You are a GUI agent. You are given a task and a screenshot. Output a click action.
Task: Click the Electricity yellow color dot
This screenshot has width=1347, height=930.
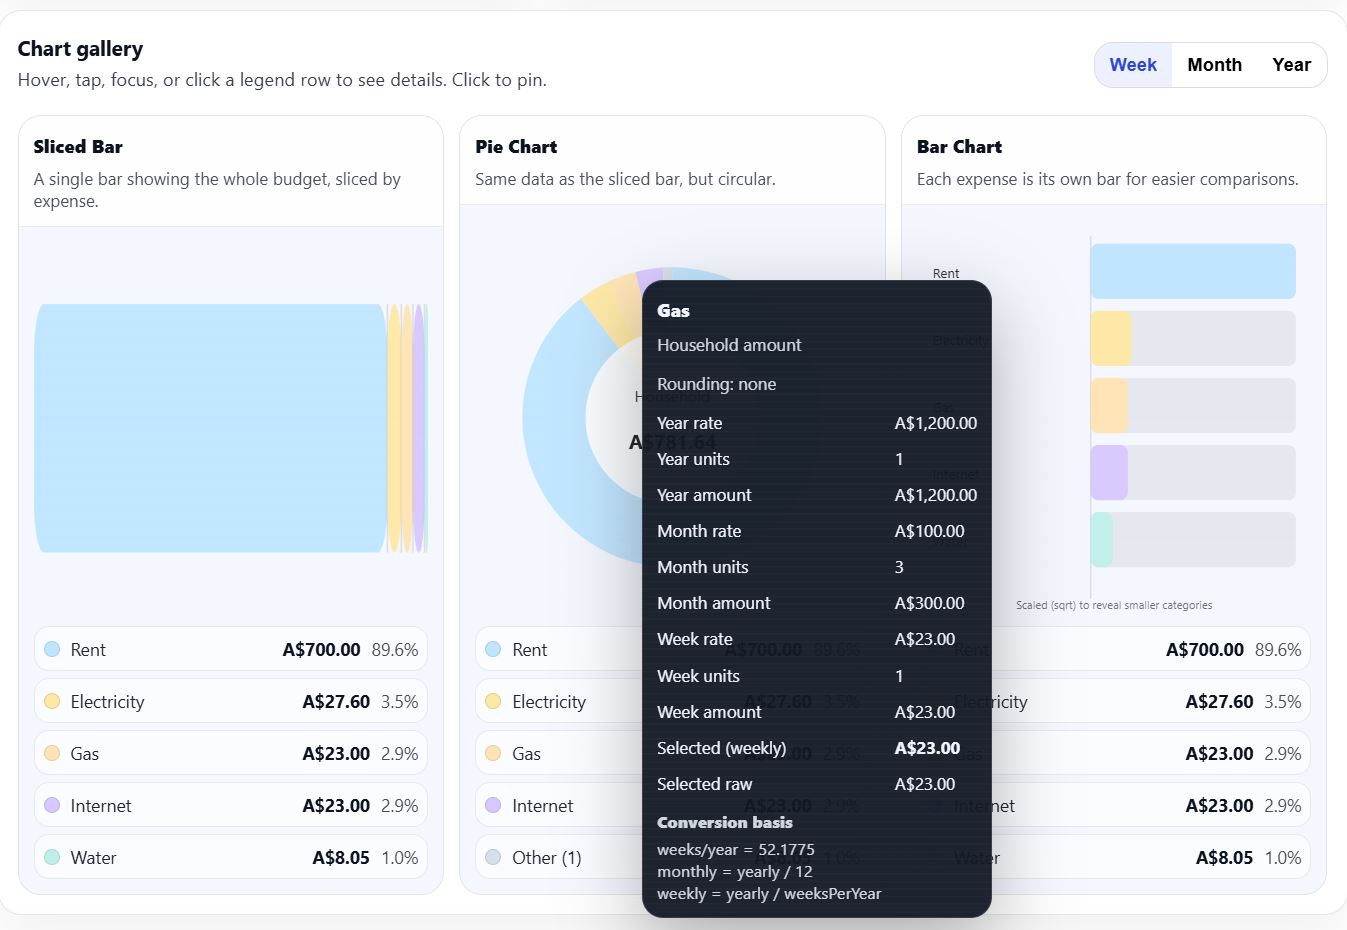(x=51, y=701)
